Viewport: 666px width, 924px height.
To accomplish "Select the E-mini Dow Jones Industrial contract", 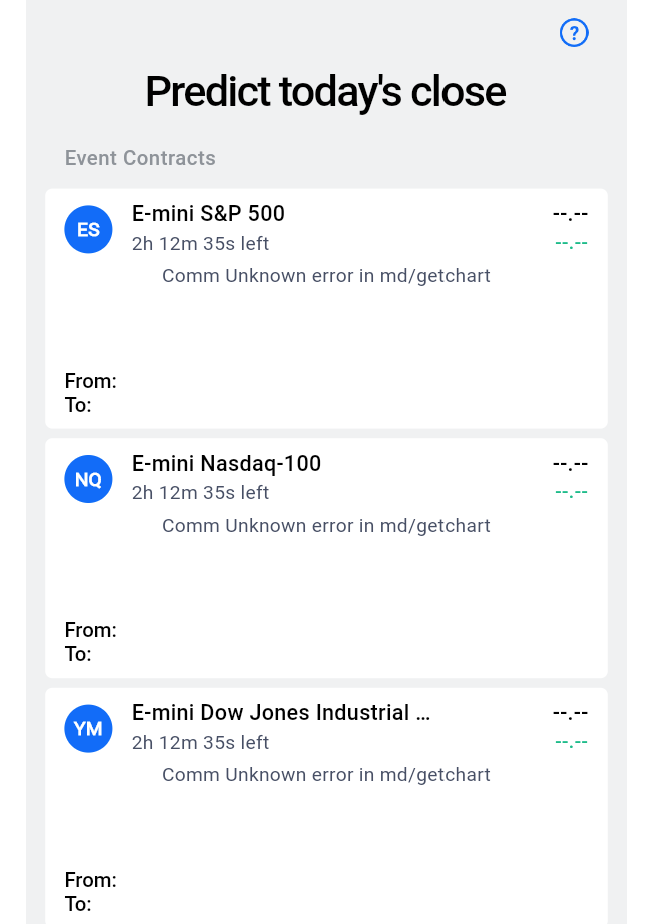I will pyautogui.click(x=280, y=713).
